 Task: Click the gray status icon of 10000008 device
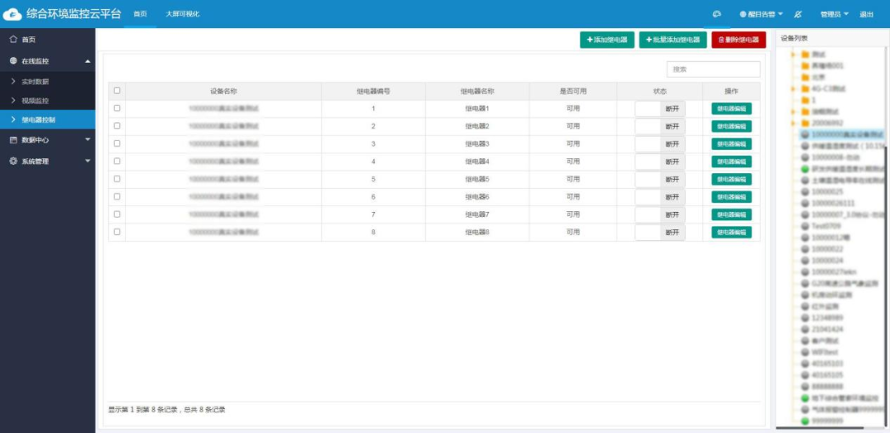tap(804, 157)
